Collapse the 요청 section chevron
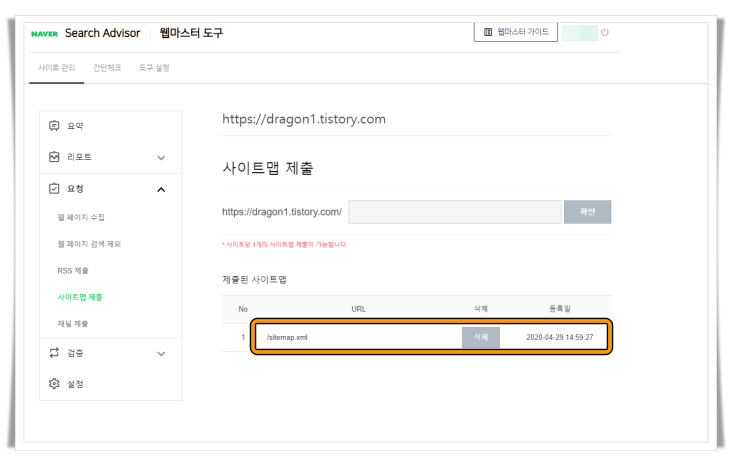The width and height of the screenshot is (732, 466). 161,190
